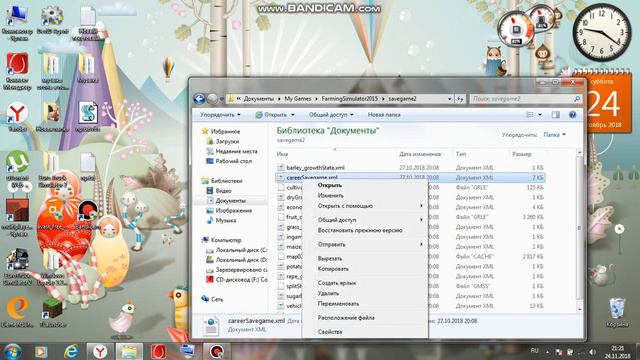The width and height of the screenshot is (640, 360).
Task: Click the Новая папка toolbar button
Action: 384,115
